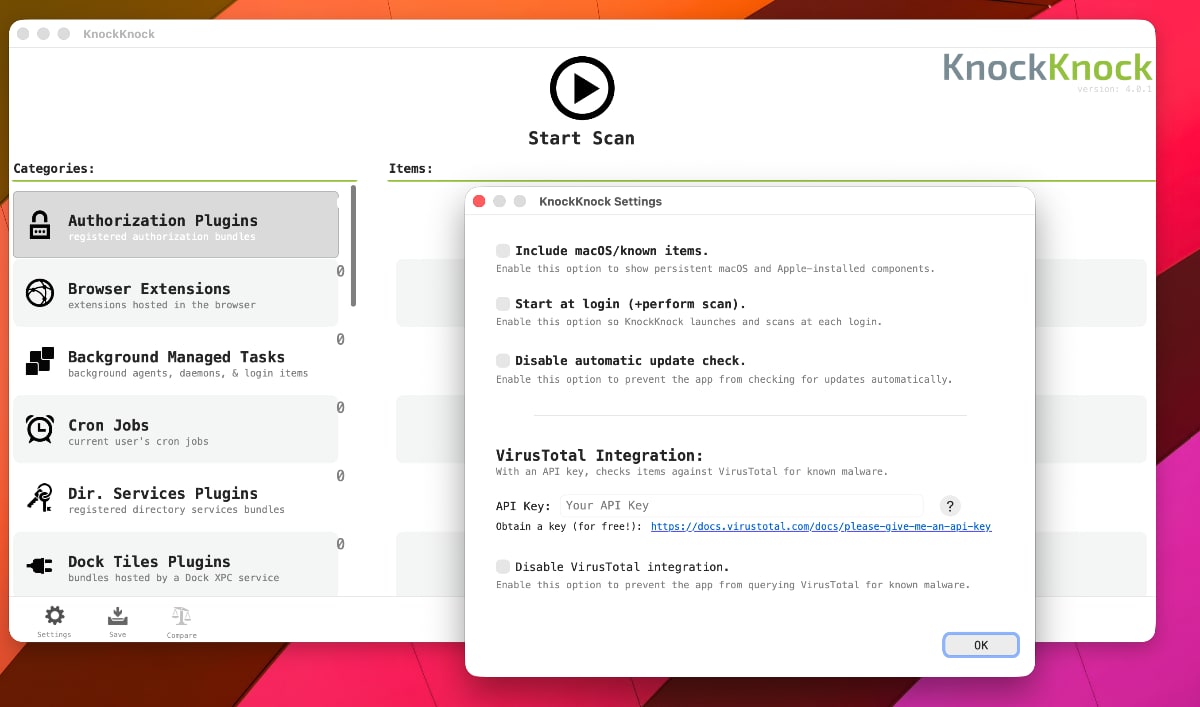Screen dimensions: 1200x707
Task: Open Settings via the gear icon
Action: [55, 616]
